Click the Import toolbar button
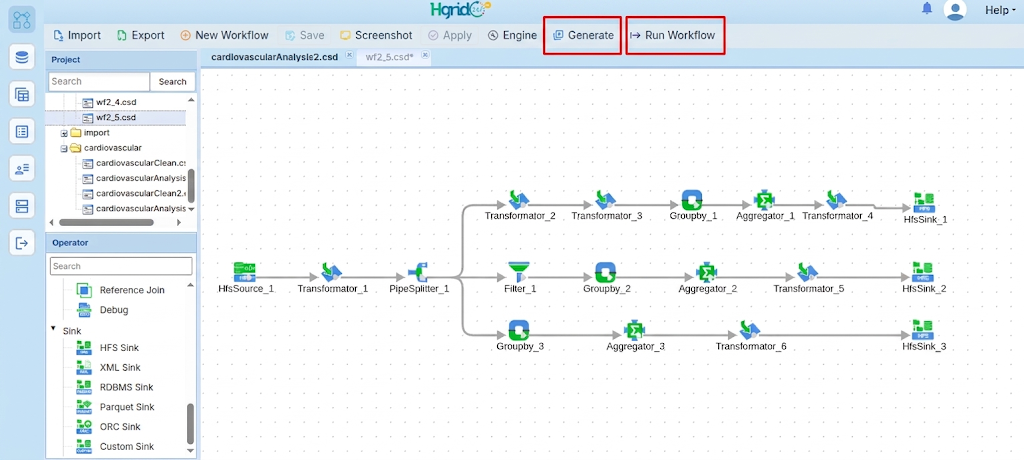 77,35
